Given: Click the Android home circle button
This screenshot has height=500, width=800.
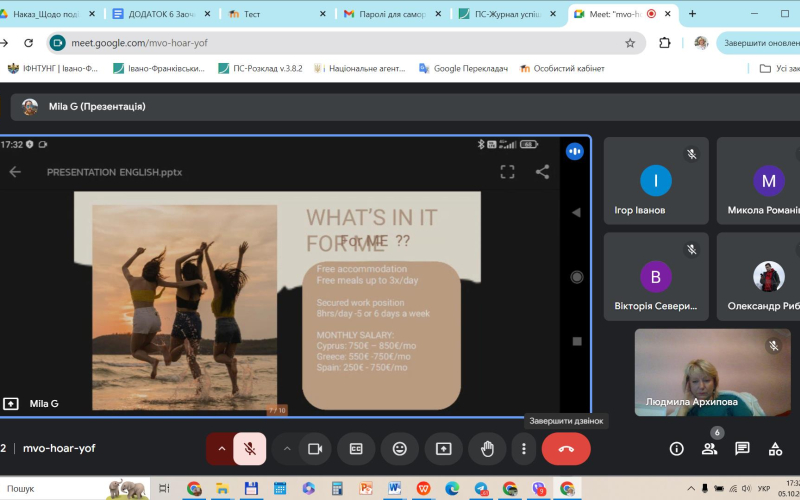Looking at the screenshot, I should [577, 277].
